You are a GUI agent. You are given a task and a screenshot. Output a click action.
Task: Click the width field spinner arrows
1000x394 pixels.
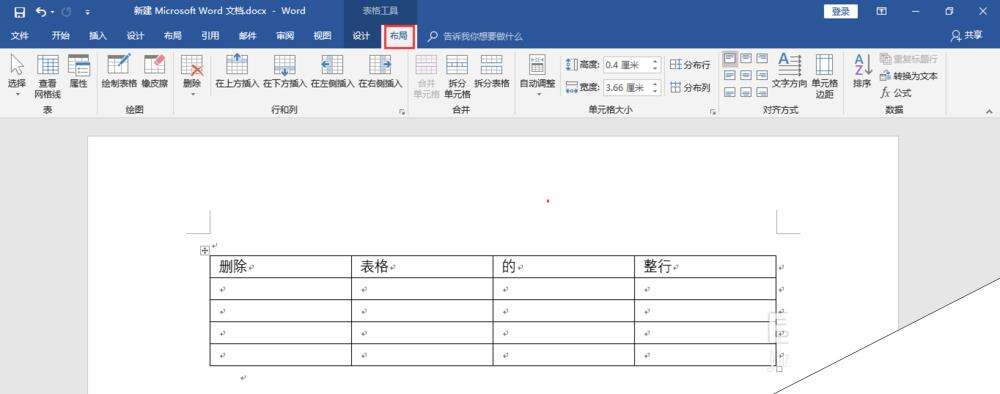[x=655, y=87]
